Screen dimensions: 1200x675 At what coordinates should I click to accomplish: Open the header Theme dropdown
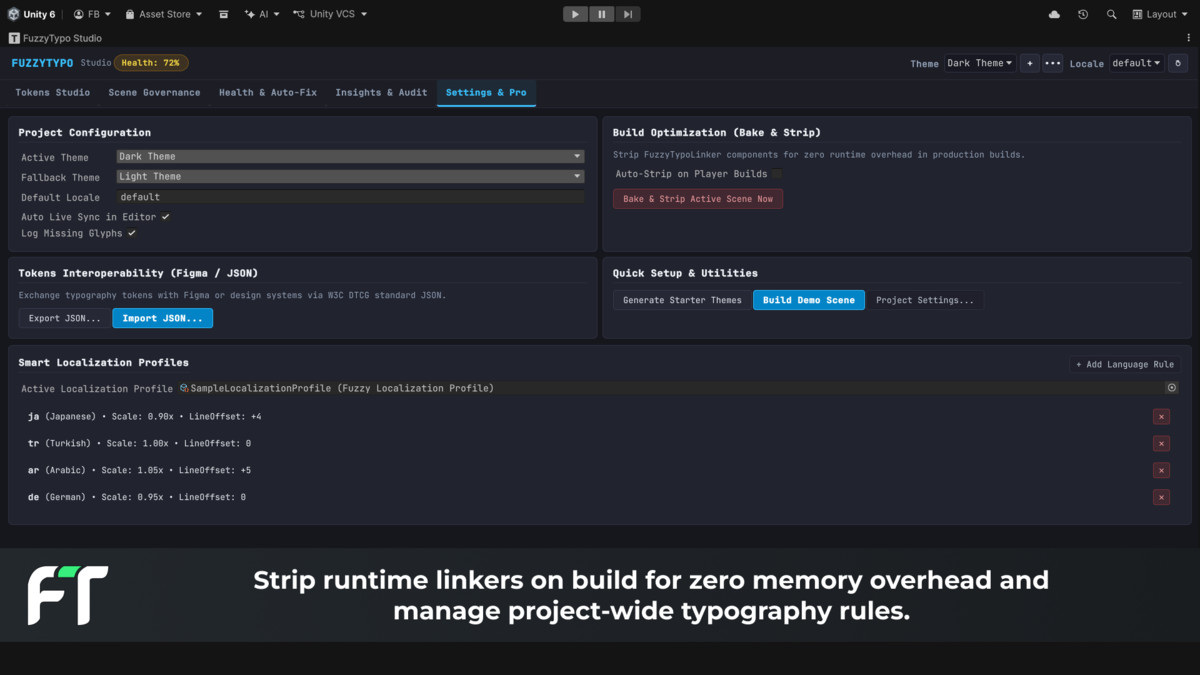[980, 63]
